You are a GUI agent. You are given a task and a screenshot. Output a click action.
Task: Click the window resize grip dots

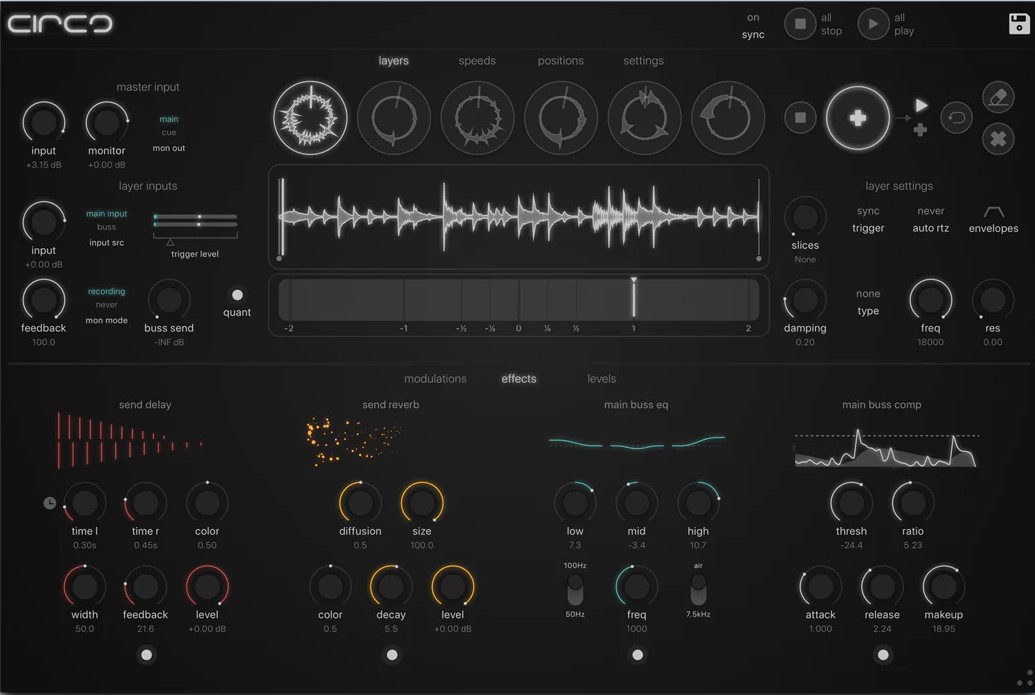pos(1025,680)
